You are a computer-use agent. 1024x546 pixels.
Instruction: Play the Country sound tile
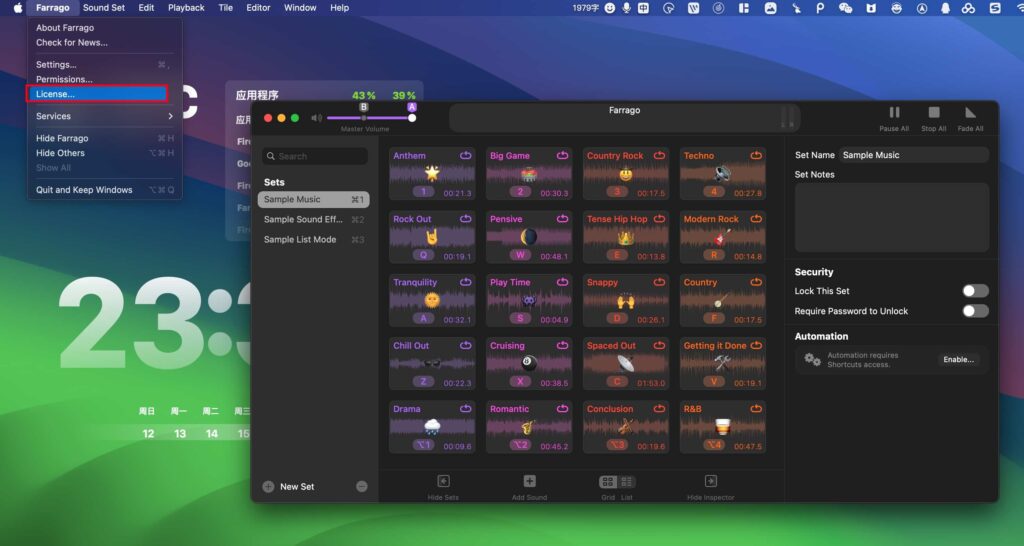click(722, 300)
